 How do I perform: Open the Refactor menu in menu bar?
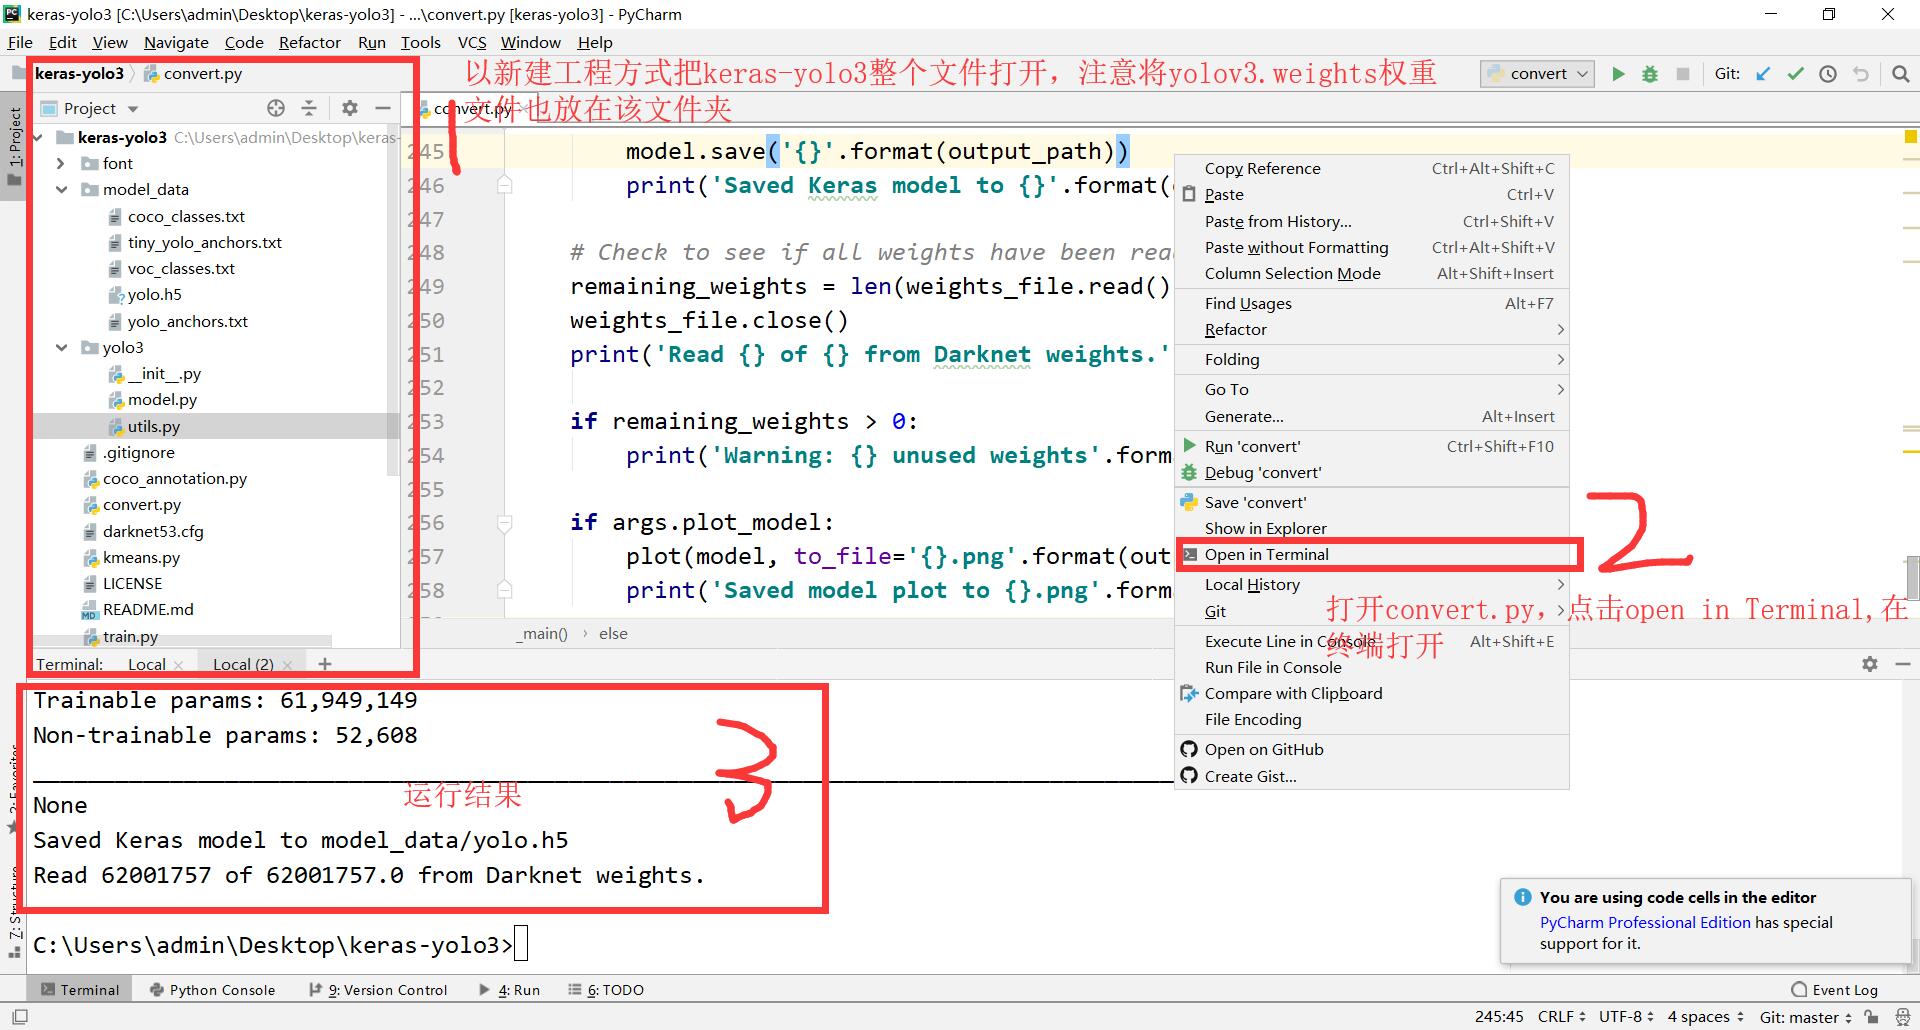[x=309, y=42]
